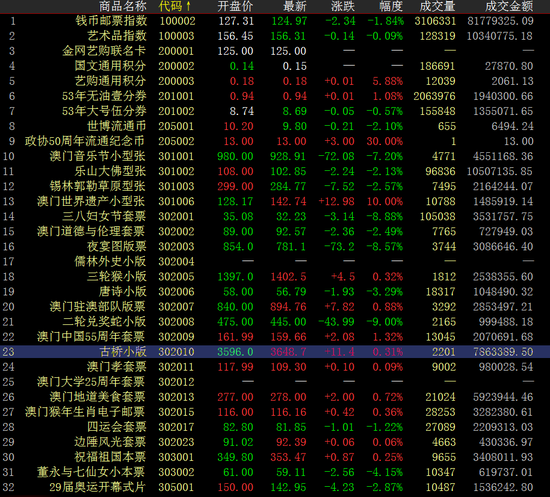The image size is (550, 497).
Task: Select the 澳门世界遗产小型张 row name
Action: 91,202
